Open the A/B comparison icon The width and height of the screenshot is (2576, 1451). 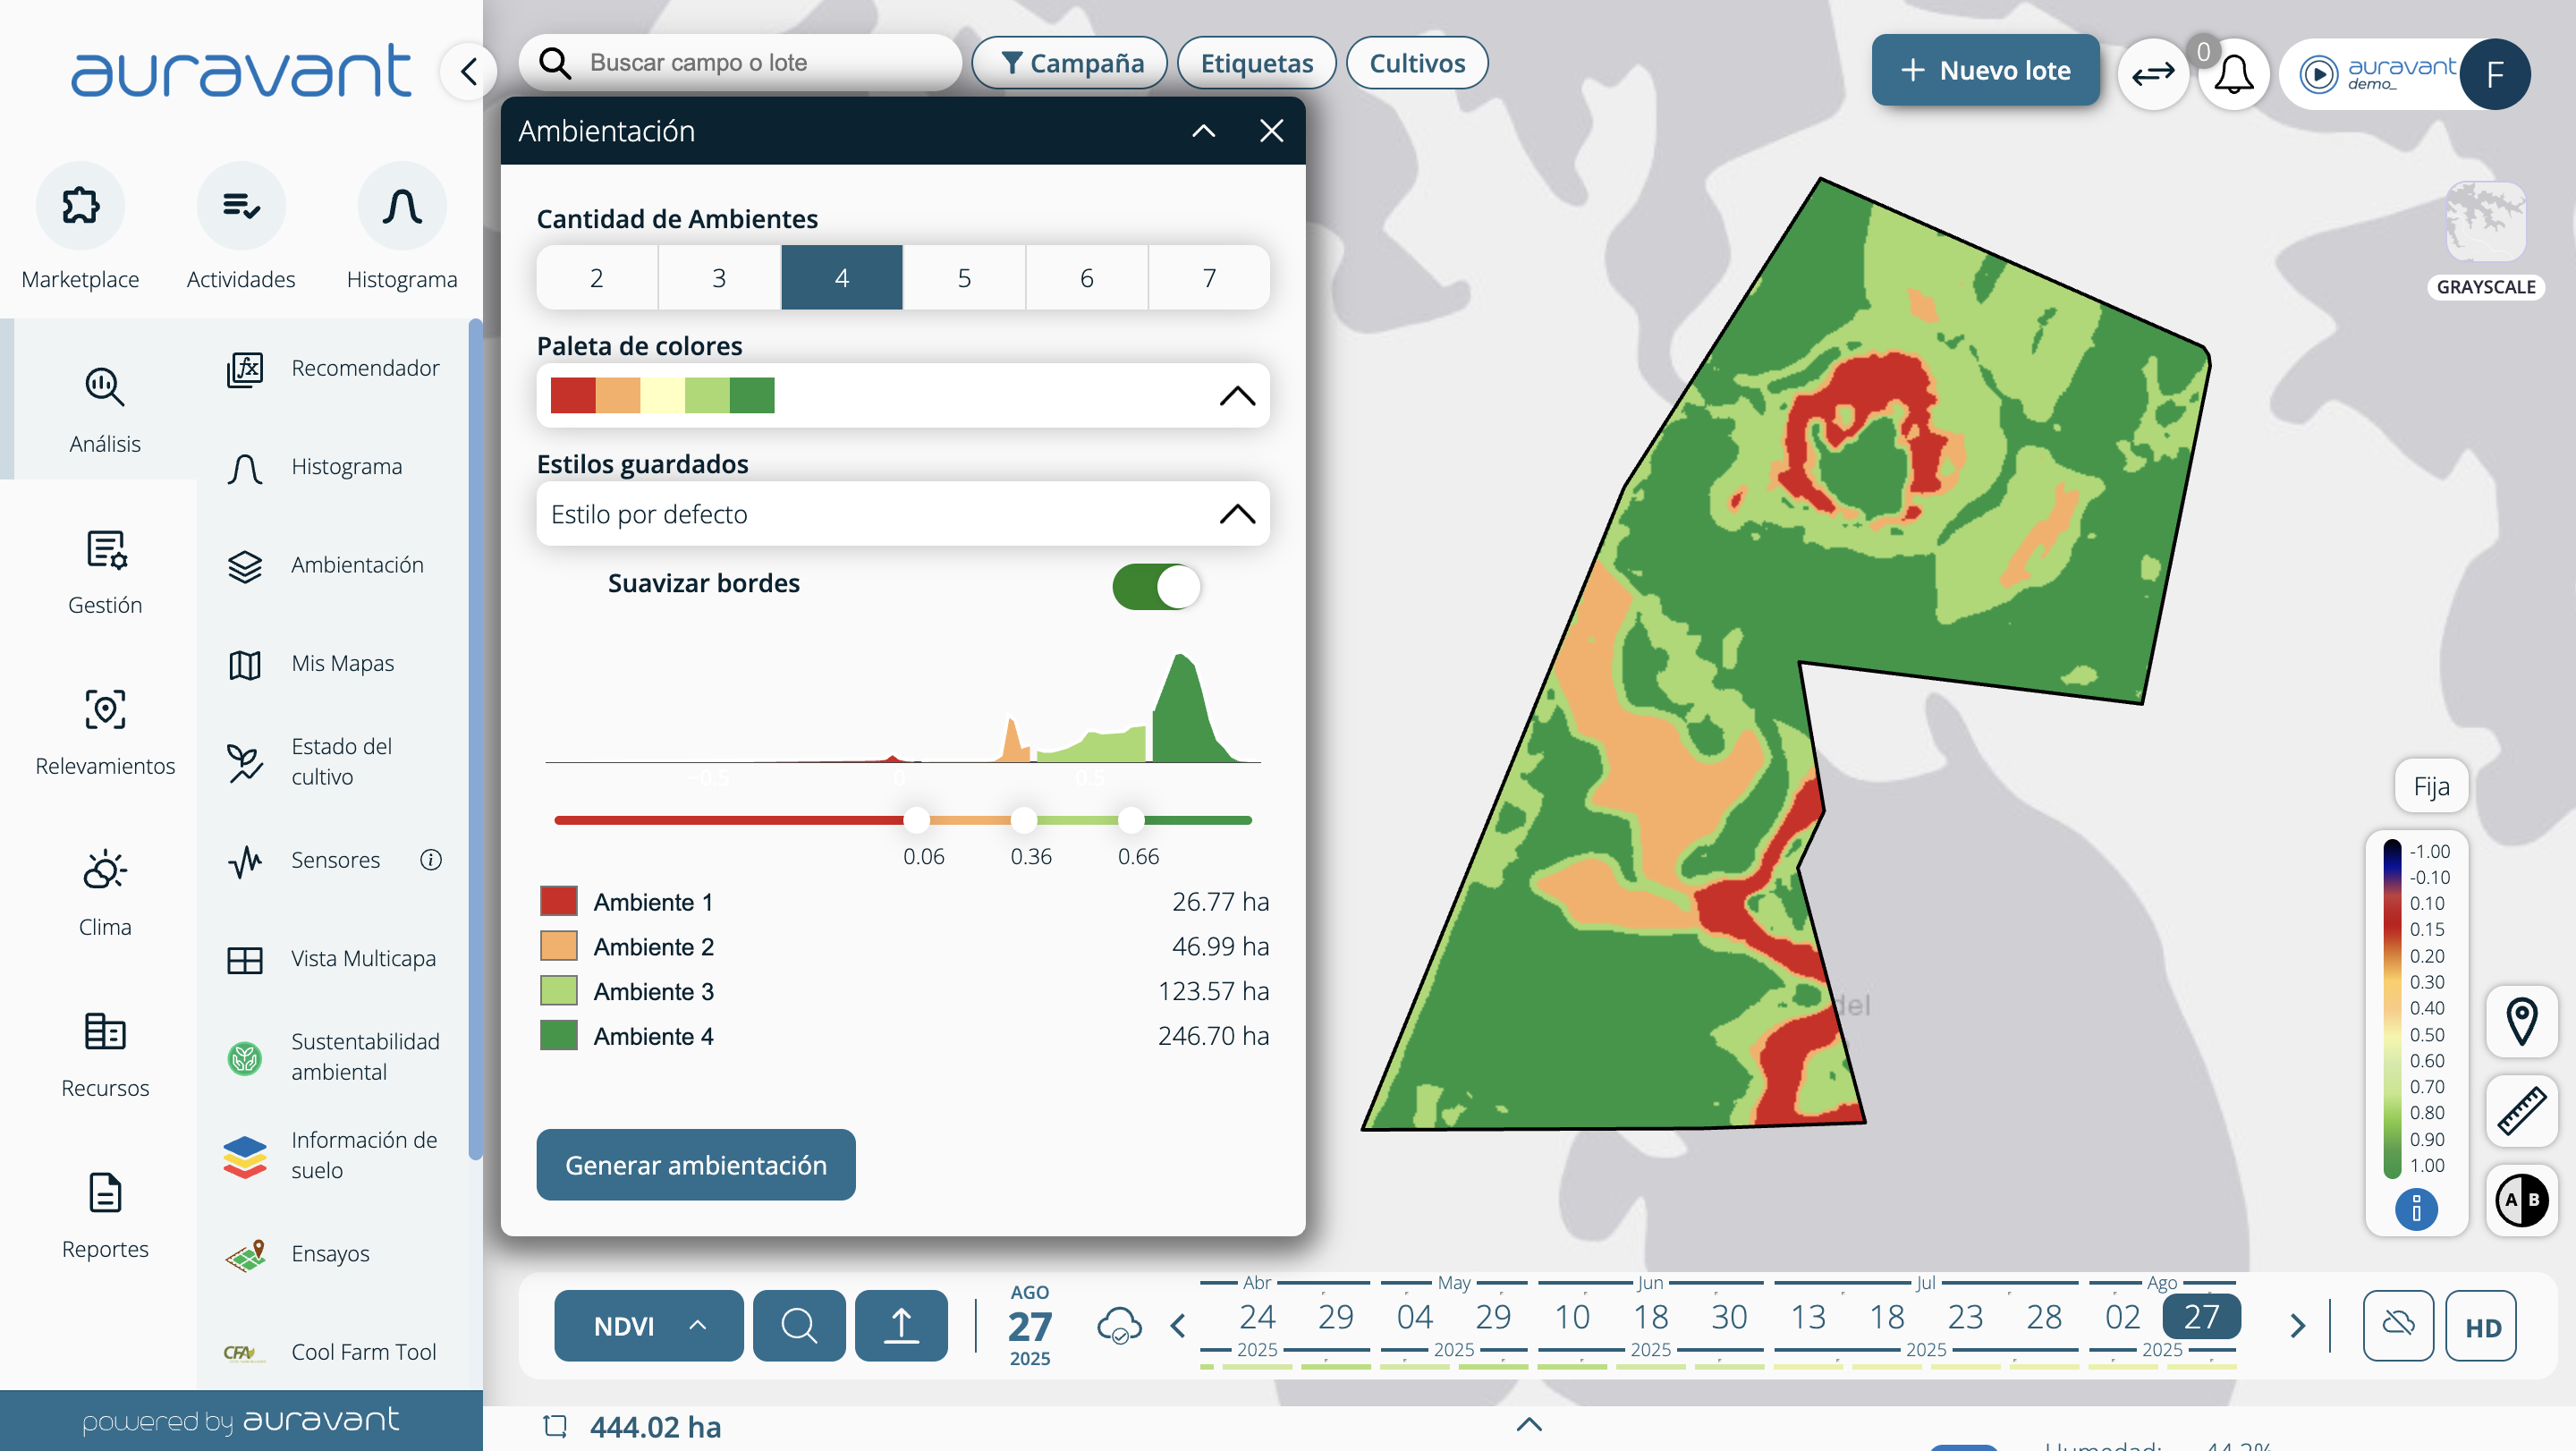(x=2521, y=1199)
